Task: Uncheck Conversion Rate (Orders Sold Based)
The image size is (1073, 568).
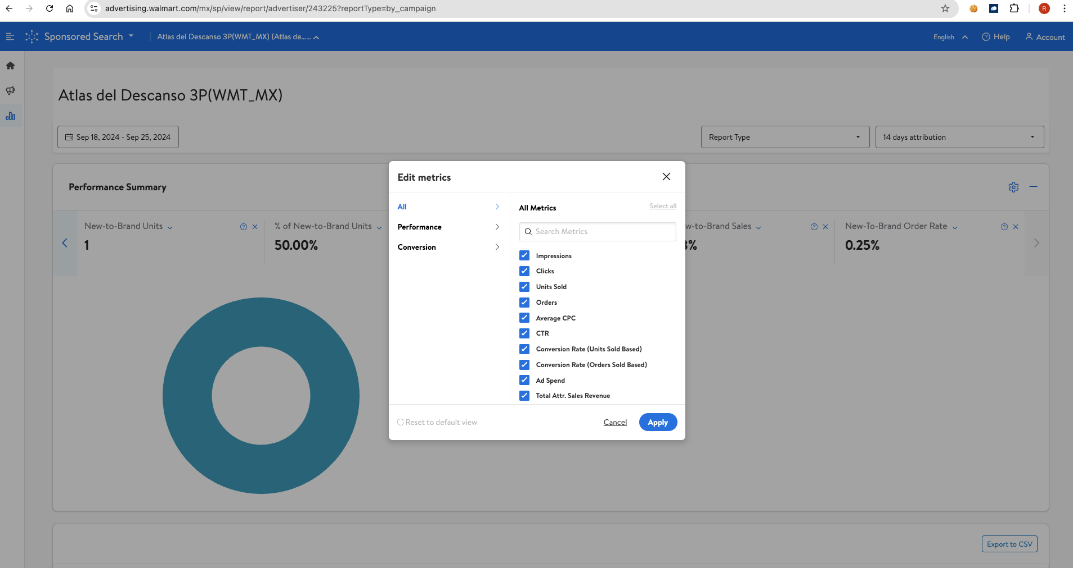Action: tap(524, 365)
